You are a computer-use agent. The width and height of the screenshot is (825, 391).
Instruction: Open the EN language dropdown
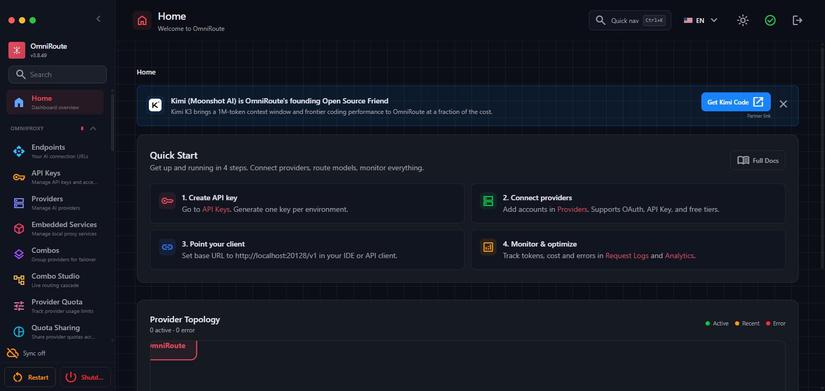coord(700,21)
